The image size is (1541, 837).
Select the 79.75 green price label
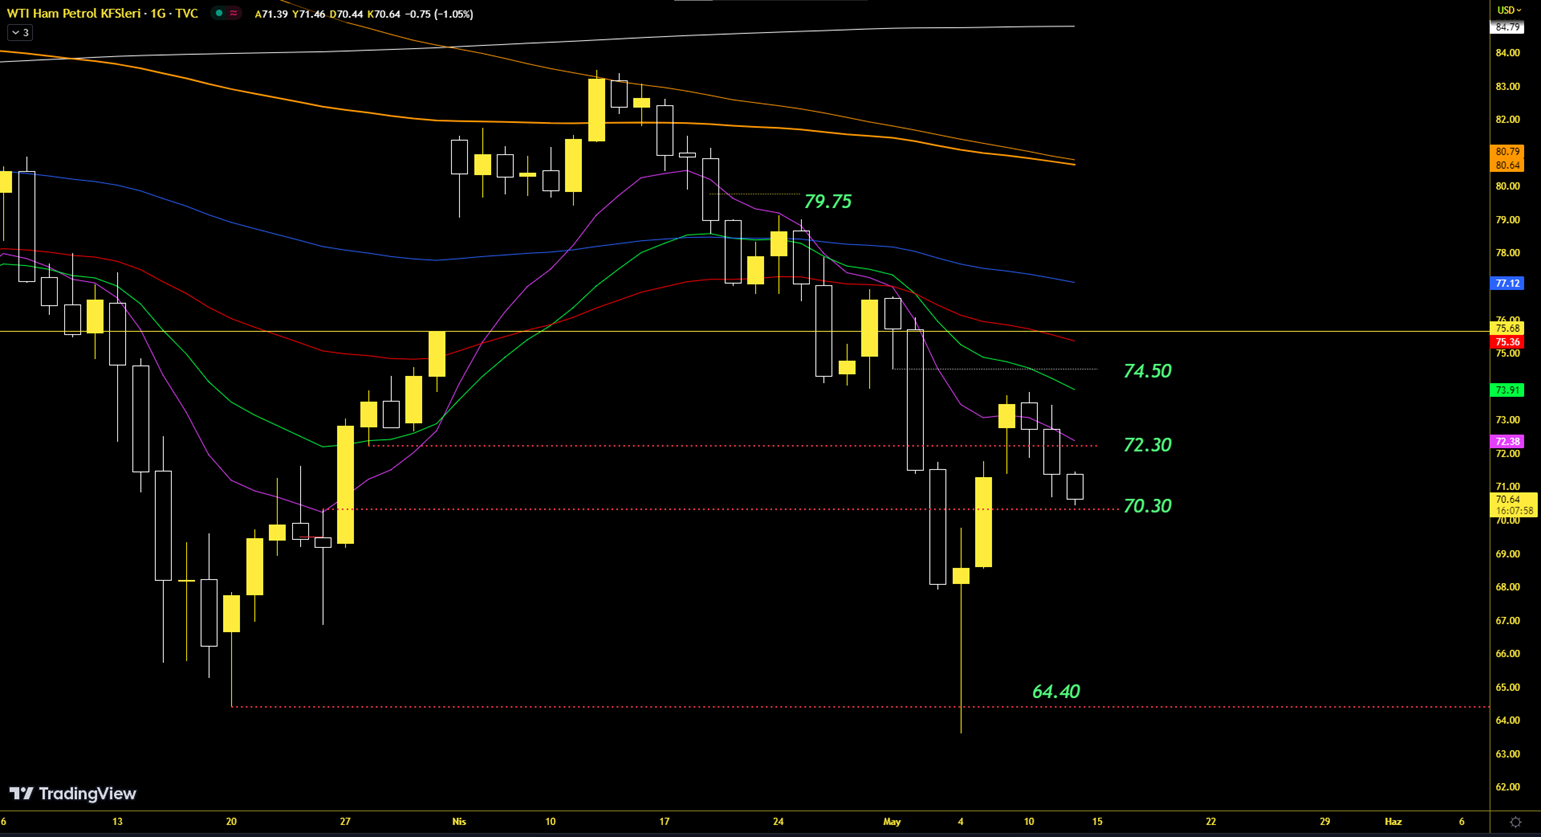click(827, 202)
